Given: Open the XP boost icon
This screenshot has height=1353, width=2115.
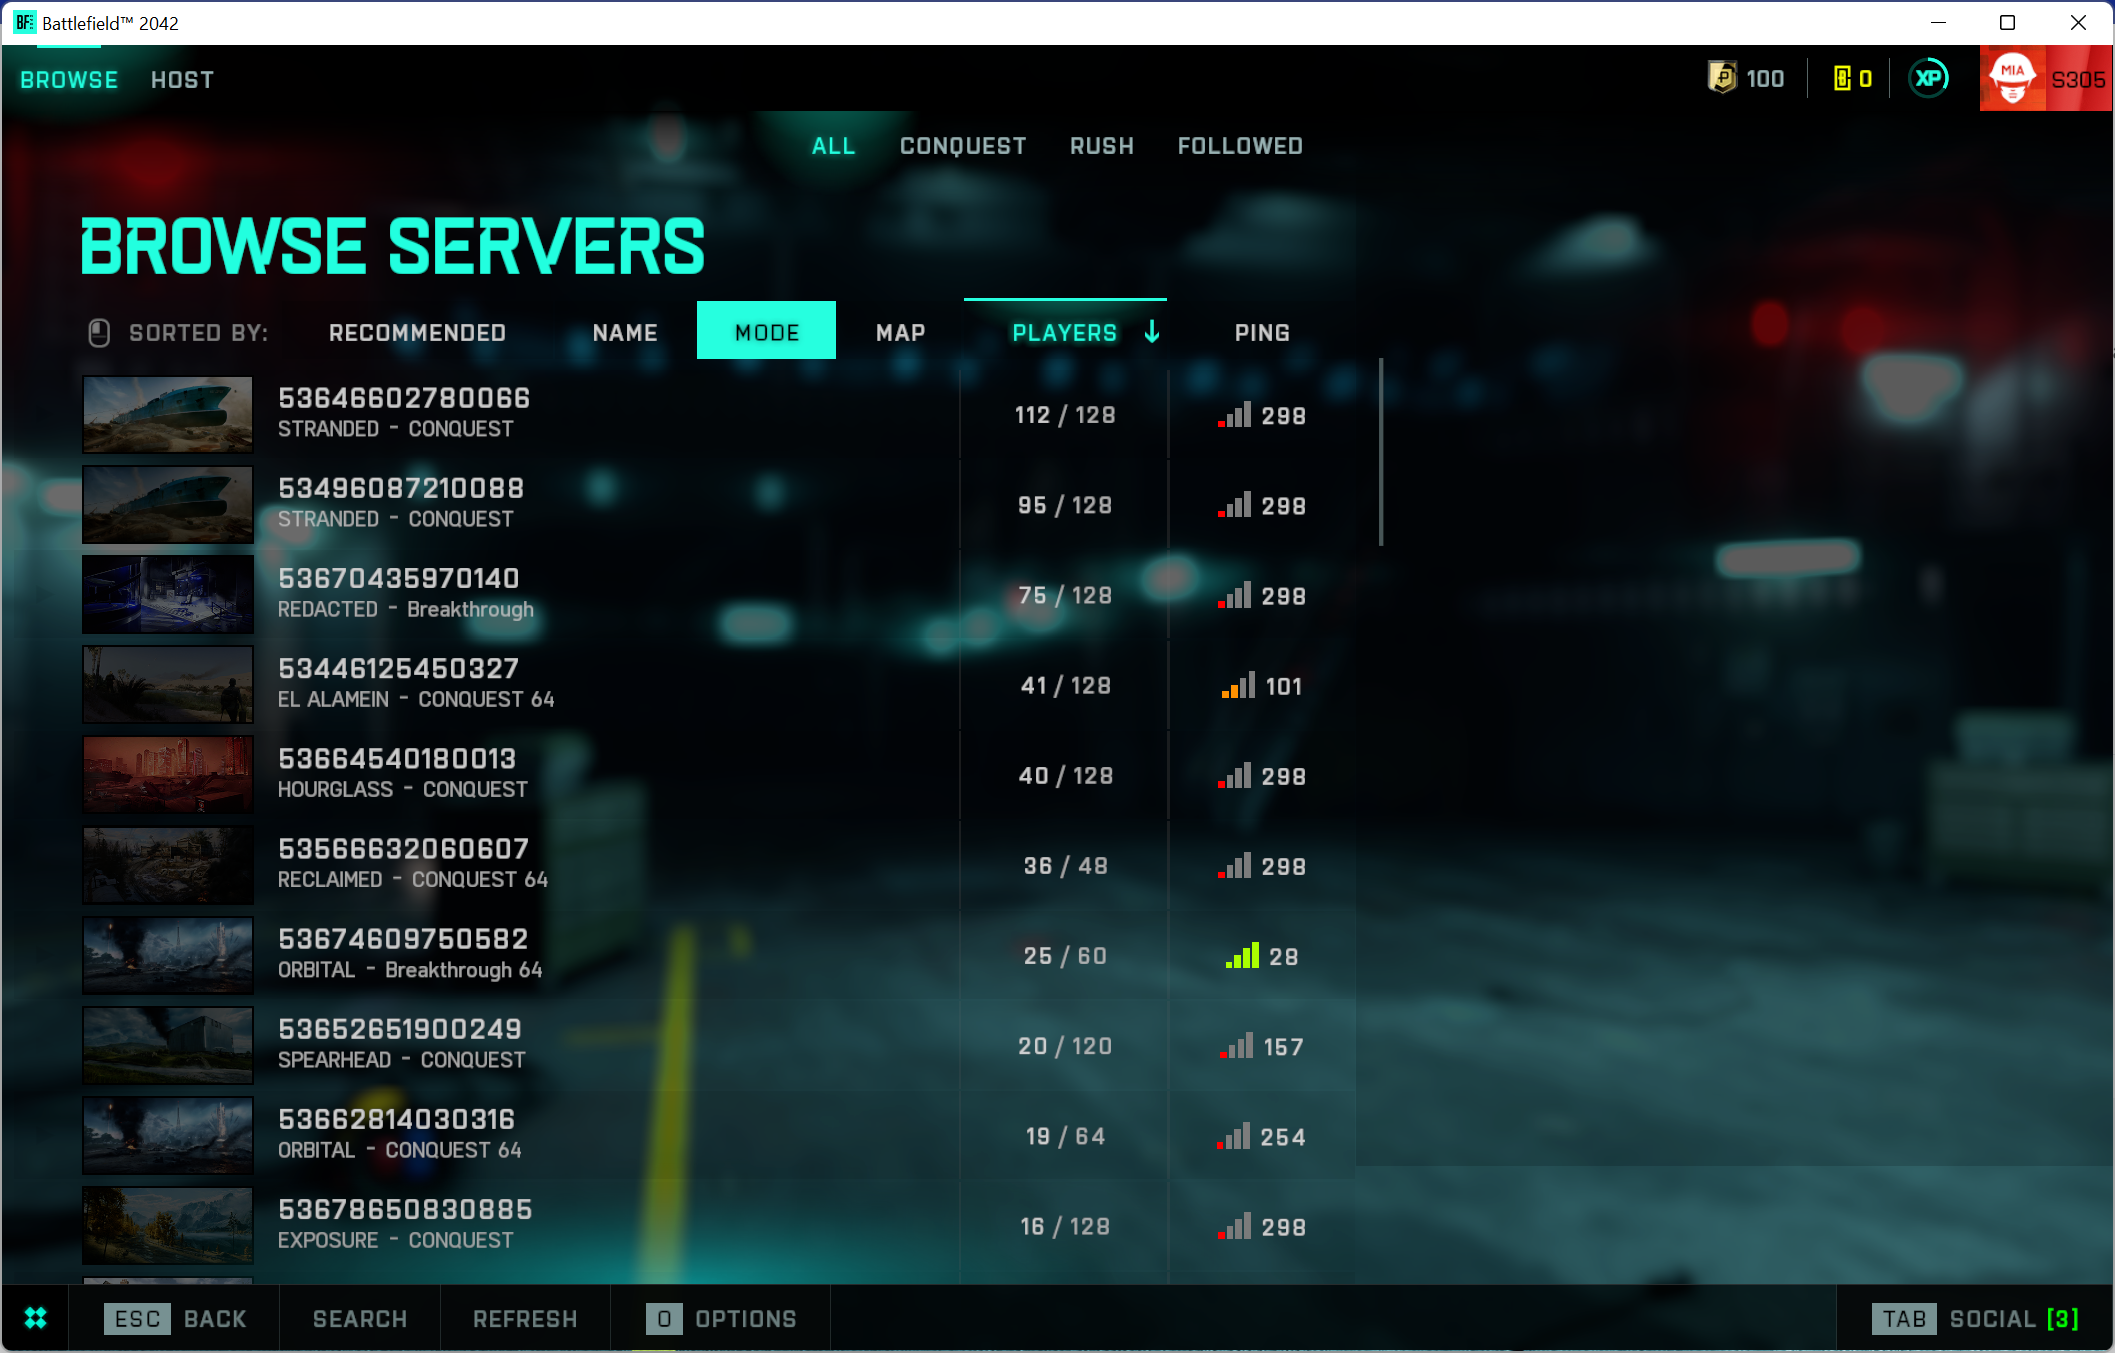Looking at the screenshot, I should pyautogui.click(x=1929, y=78).
